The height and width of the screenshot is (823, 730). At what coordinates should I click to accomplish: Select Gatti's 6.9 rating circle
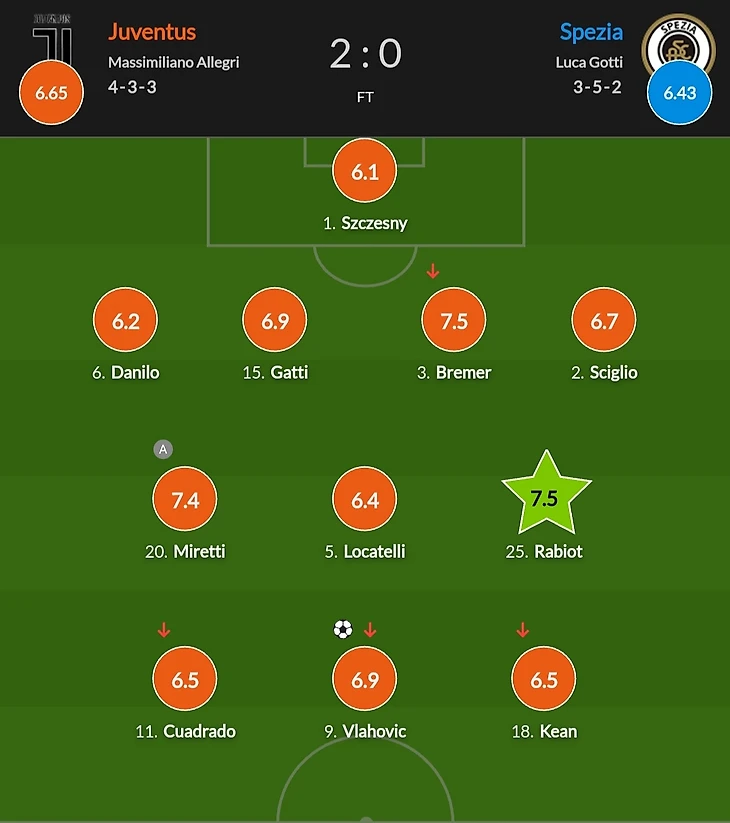click(x=275, y=321)
